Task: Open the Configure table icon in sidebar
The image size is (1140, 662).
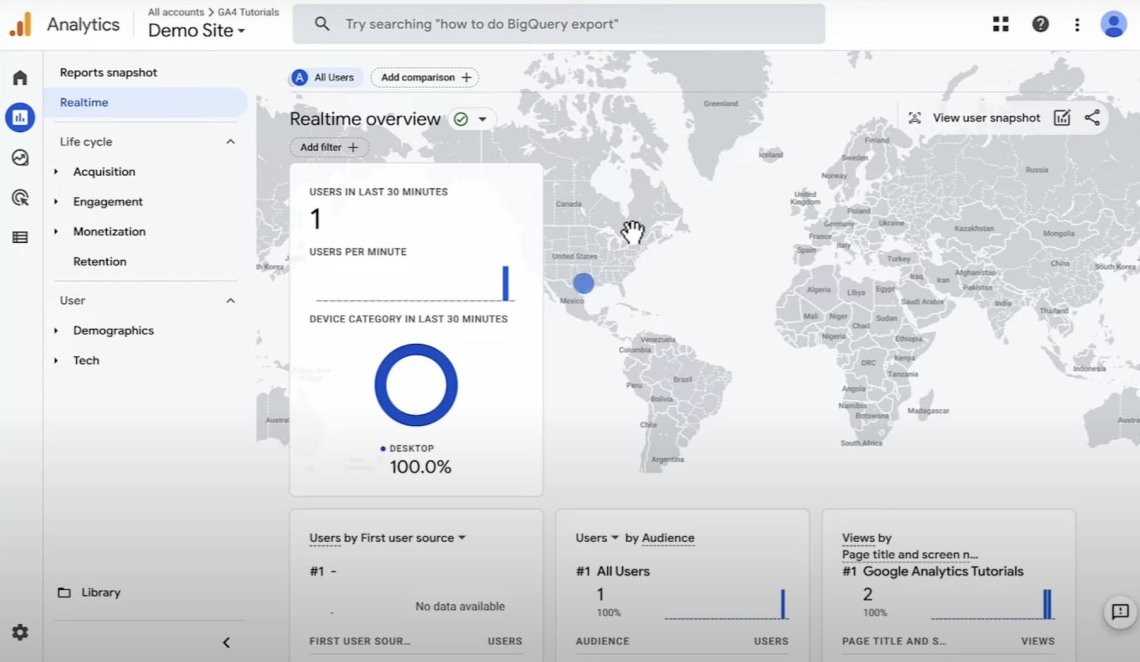Action: 20,238
